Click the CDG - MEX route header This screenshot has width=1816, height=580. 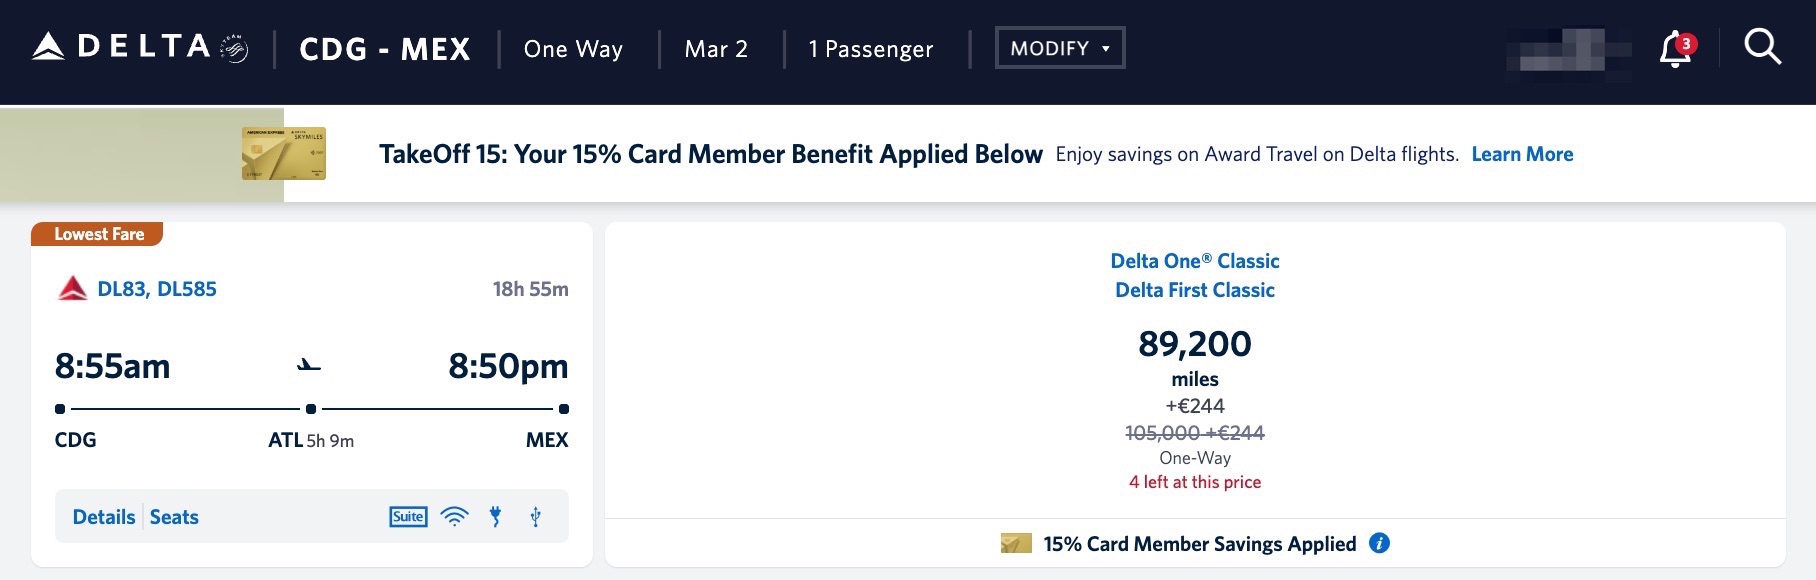383,48
